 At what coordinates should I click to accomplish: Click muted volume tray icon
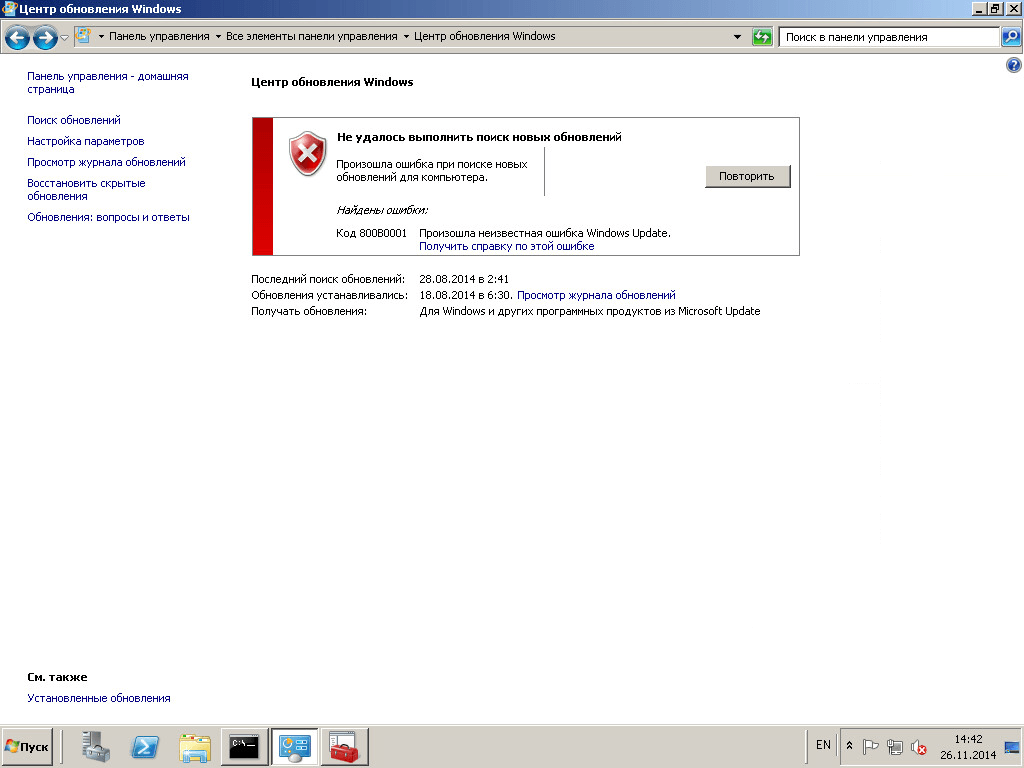(919, 746)
